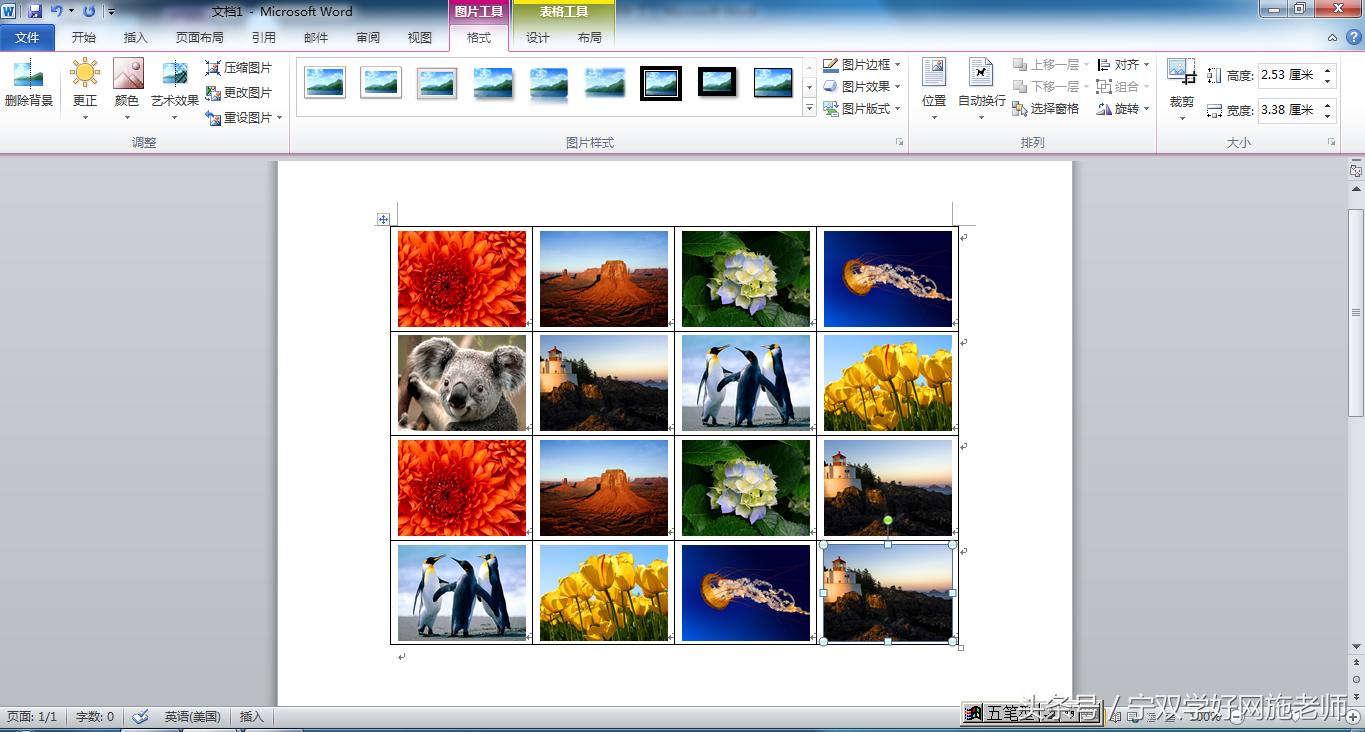Open the 图片效果 (Picture Effects) menu
This screenshot has width=1365, height=732.
860,86
